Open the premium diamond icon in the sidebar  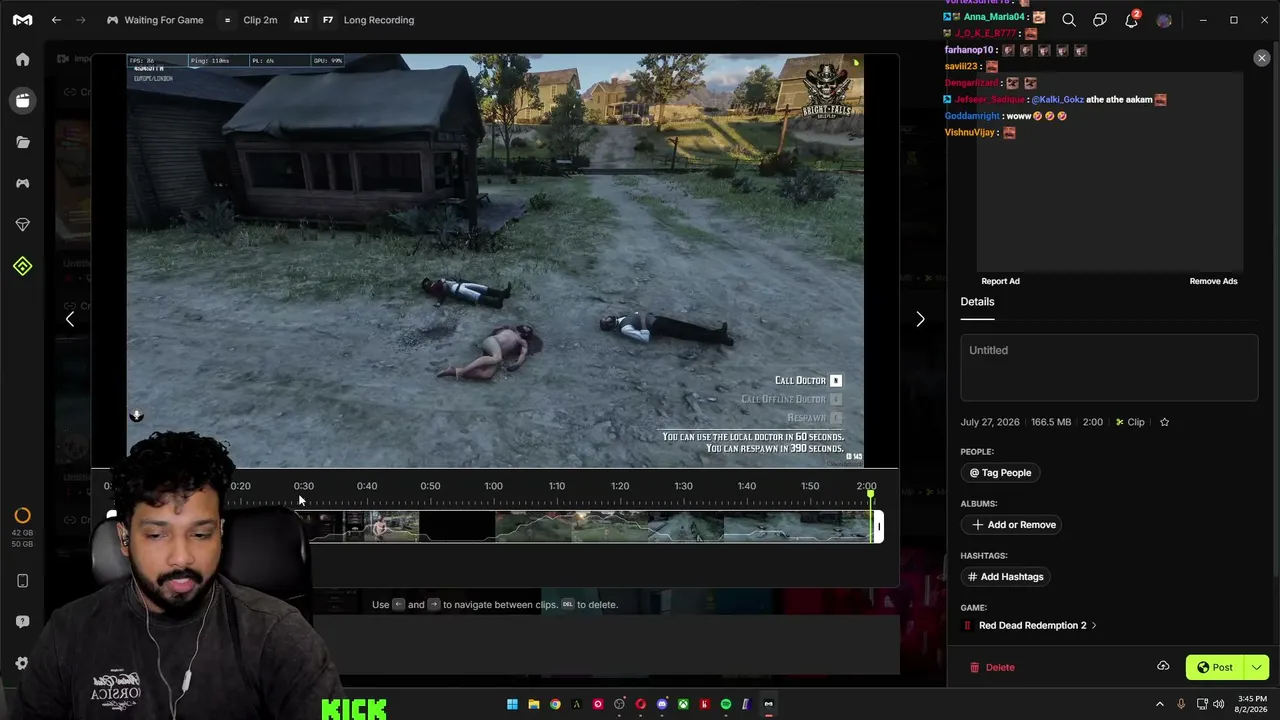(x=22, y=225)
